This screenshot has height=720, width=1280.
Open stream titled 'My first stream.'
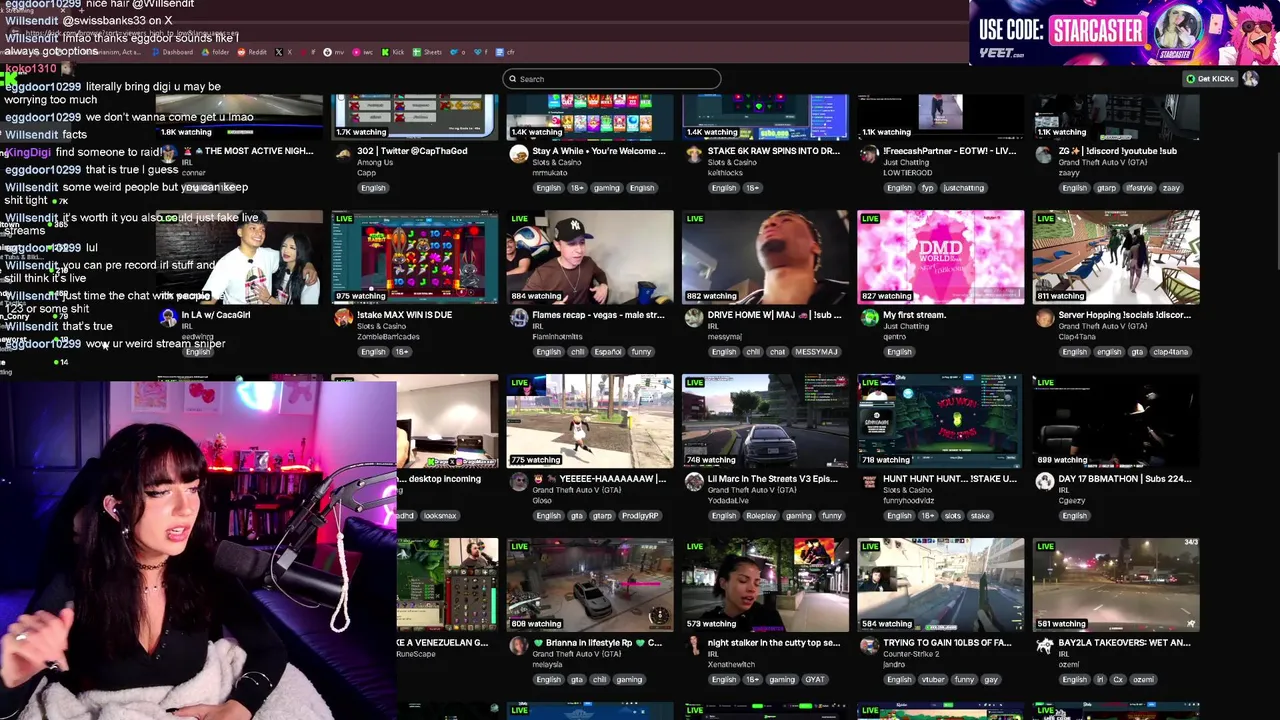point(914,315)
